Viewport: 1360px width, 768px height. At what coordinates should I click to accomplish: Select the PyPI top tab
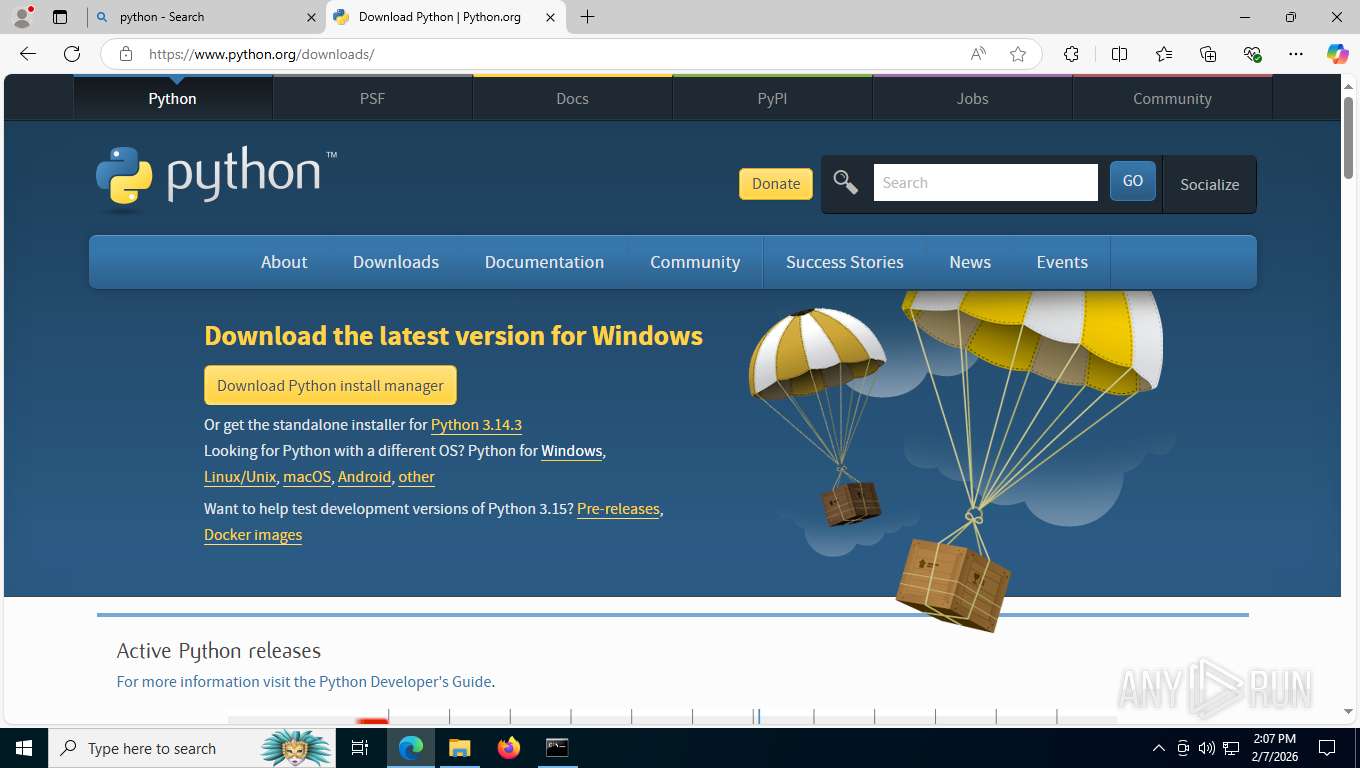[x=772, y=98]
